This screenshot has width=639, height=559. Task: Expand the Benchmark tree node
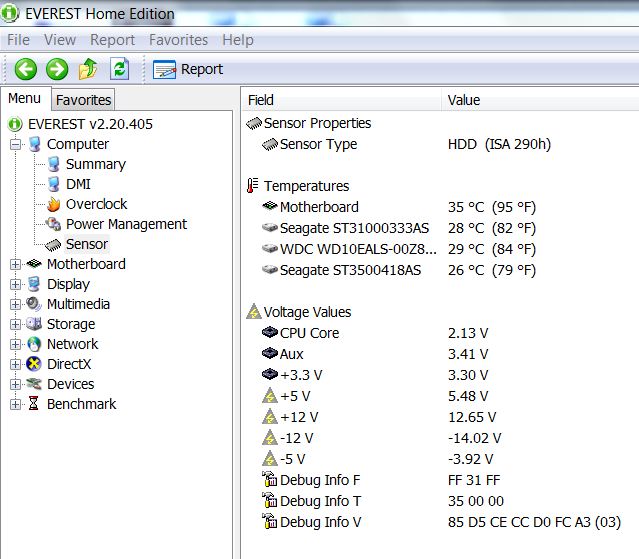(15, 404)
